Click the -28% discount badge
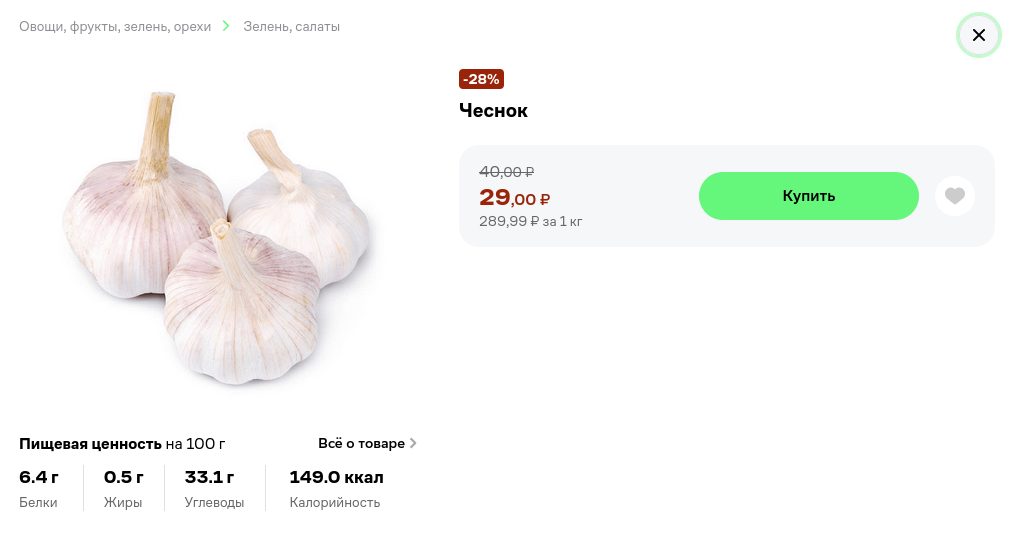The image size is (1013, 537). [481, 79]
